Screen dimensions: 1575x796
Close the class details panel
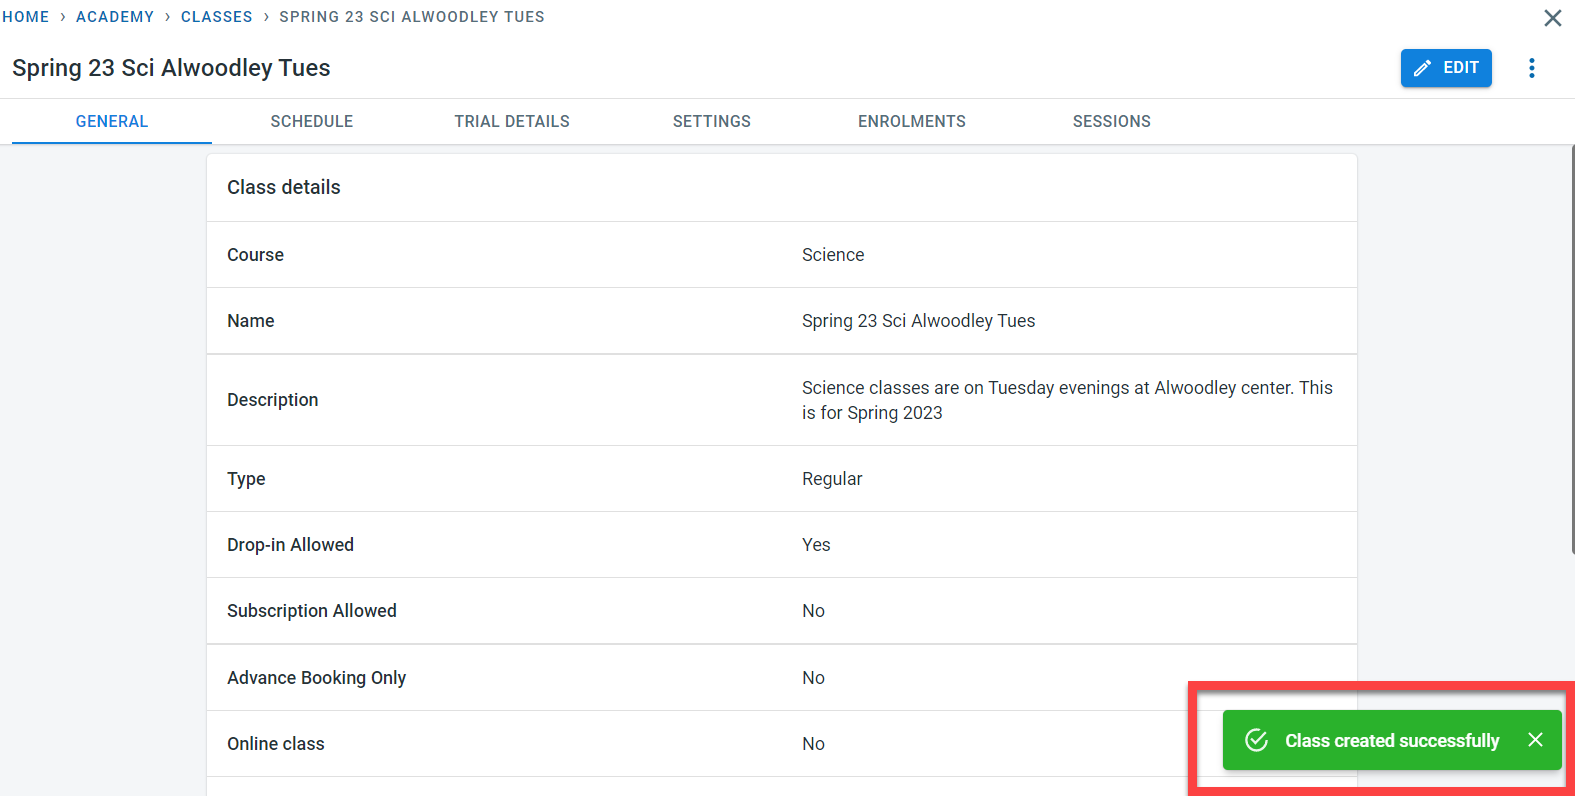click(x=1552, y=18)
